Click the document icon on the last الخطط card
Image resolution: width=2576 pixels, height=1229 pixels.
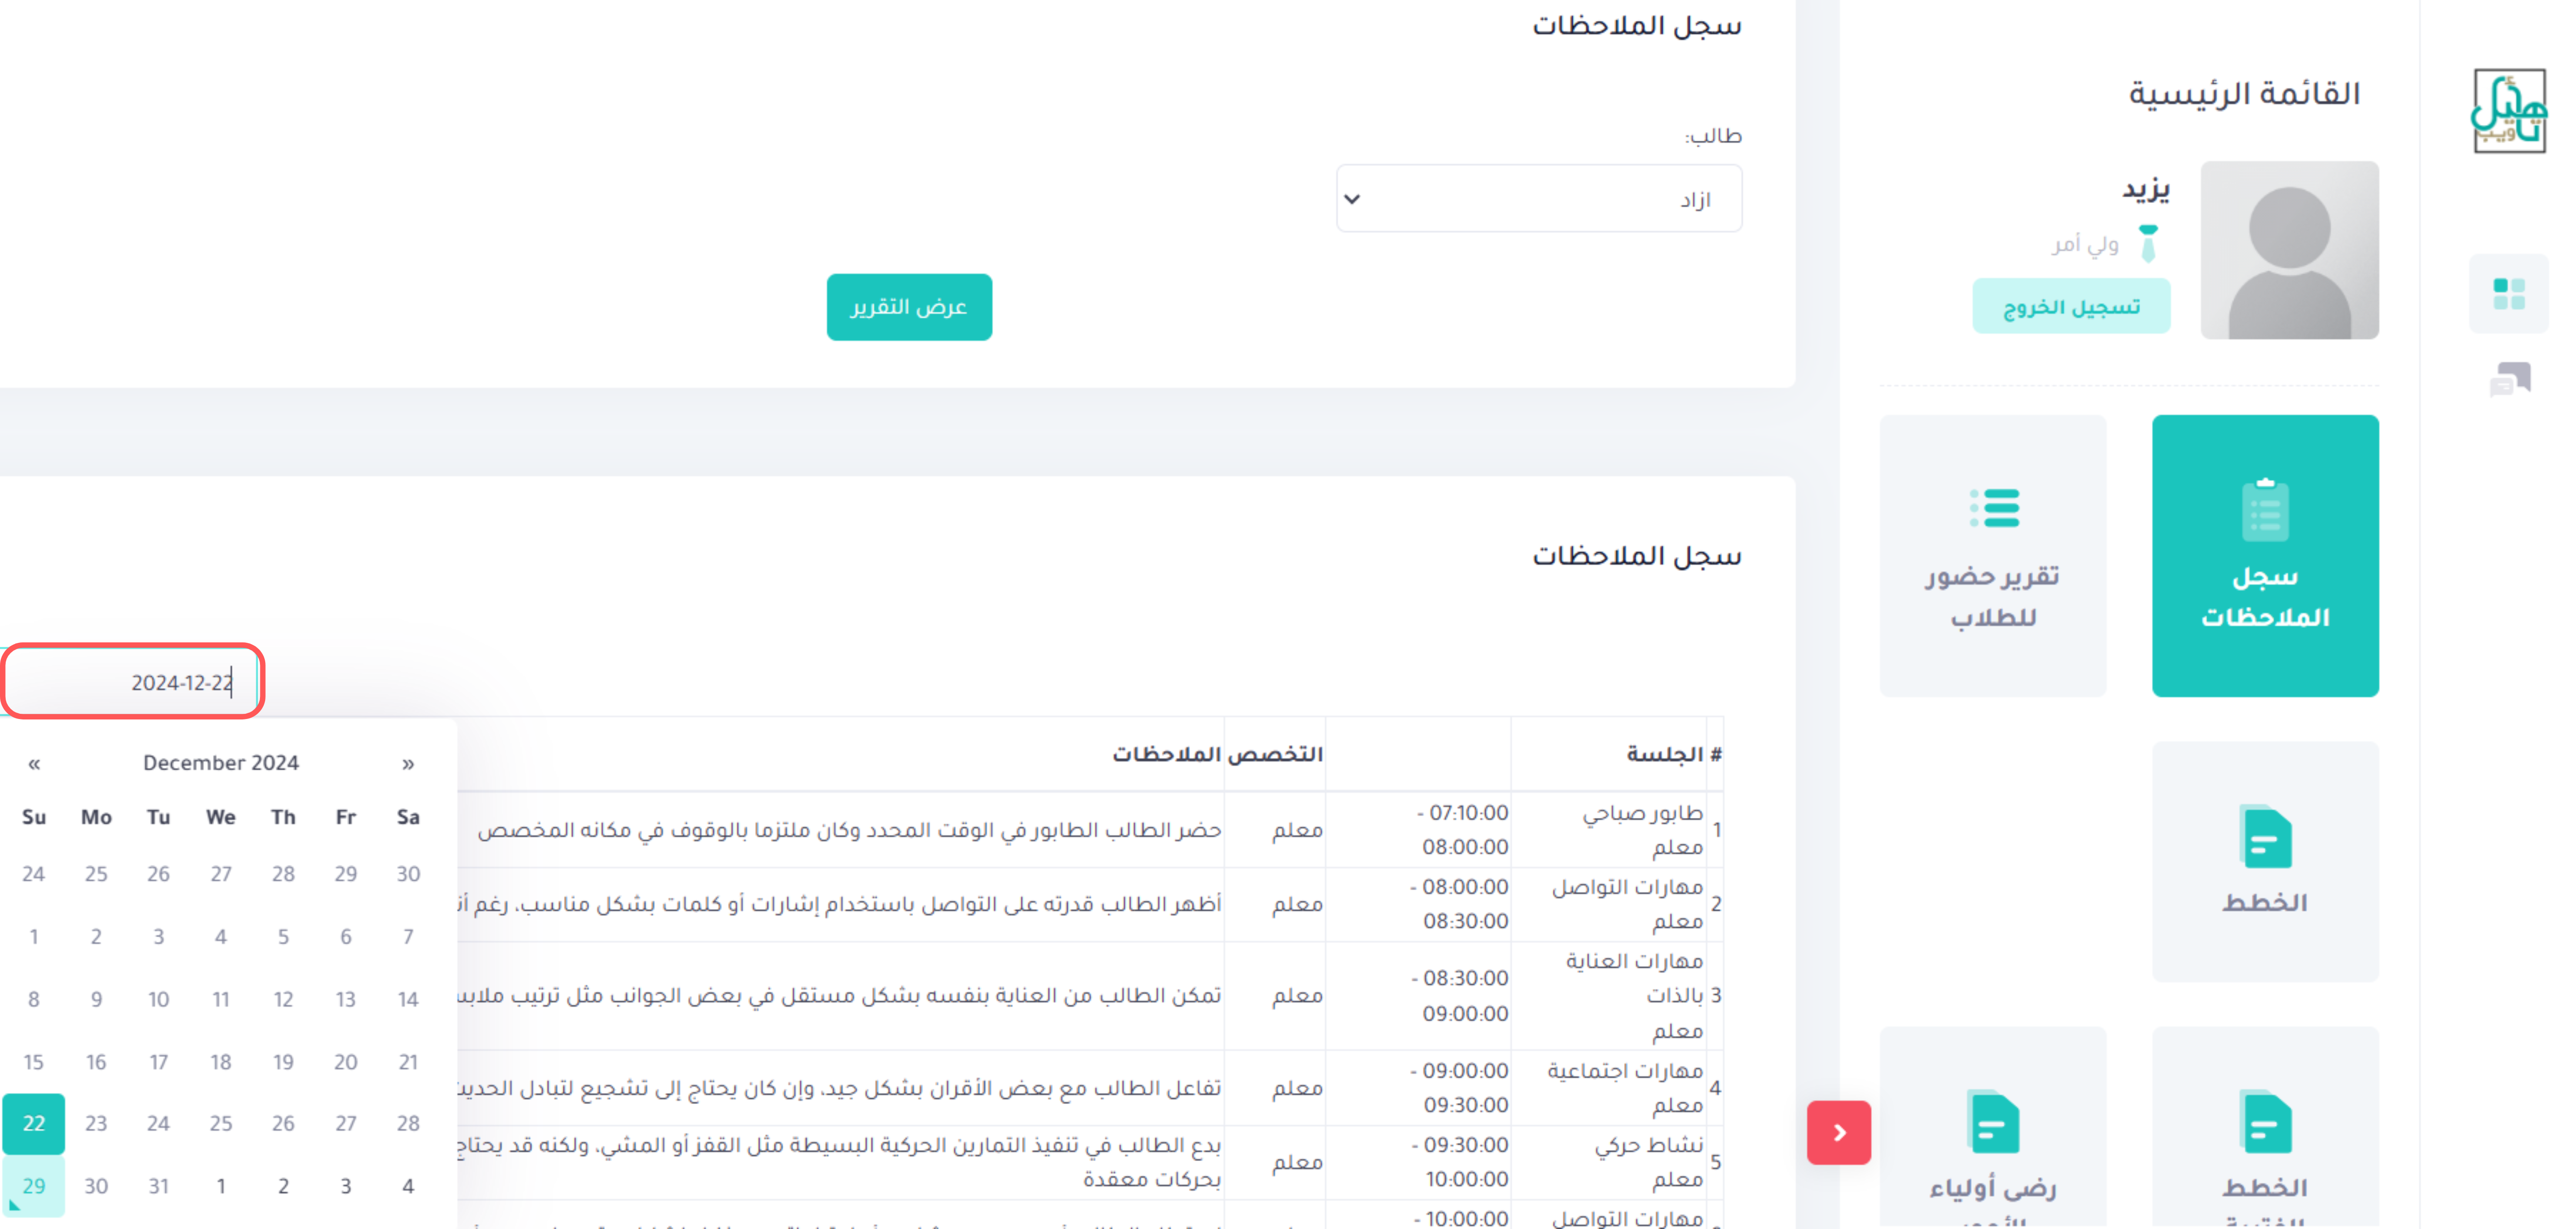[2265, 1121]
